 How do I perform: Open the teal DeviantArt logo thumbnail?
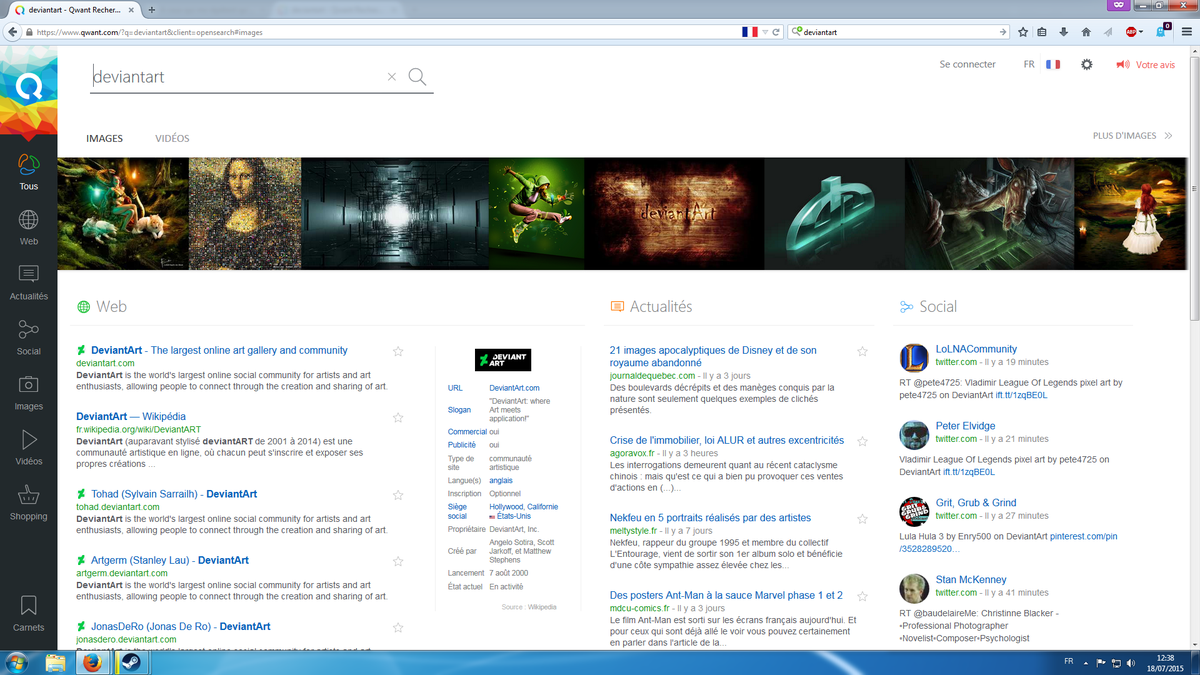(834, 213)
